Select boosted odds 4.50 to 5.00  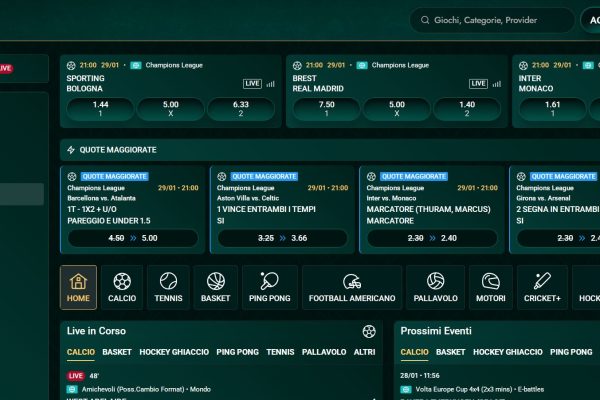pyautogui.click(x=133, y=238)
